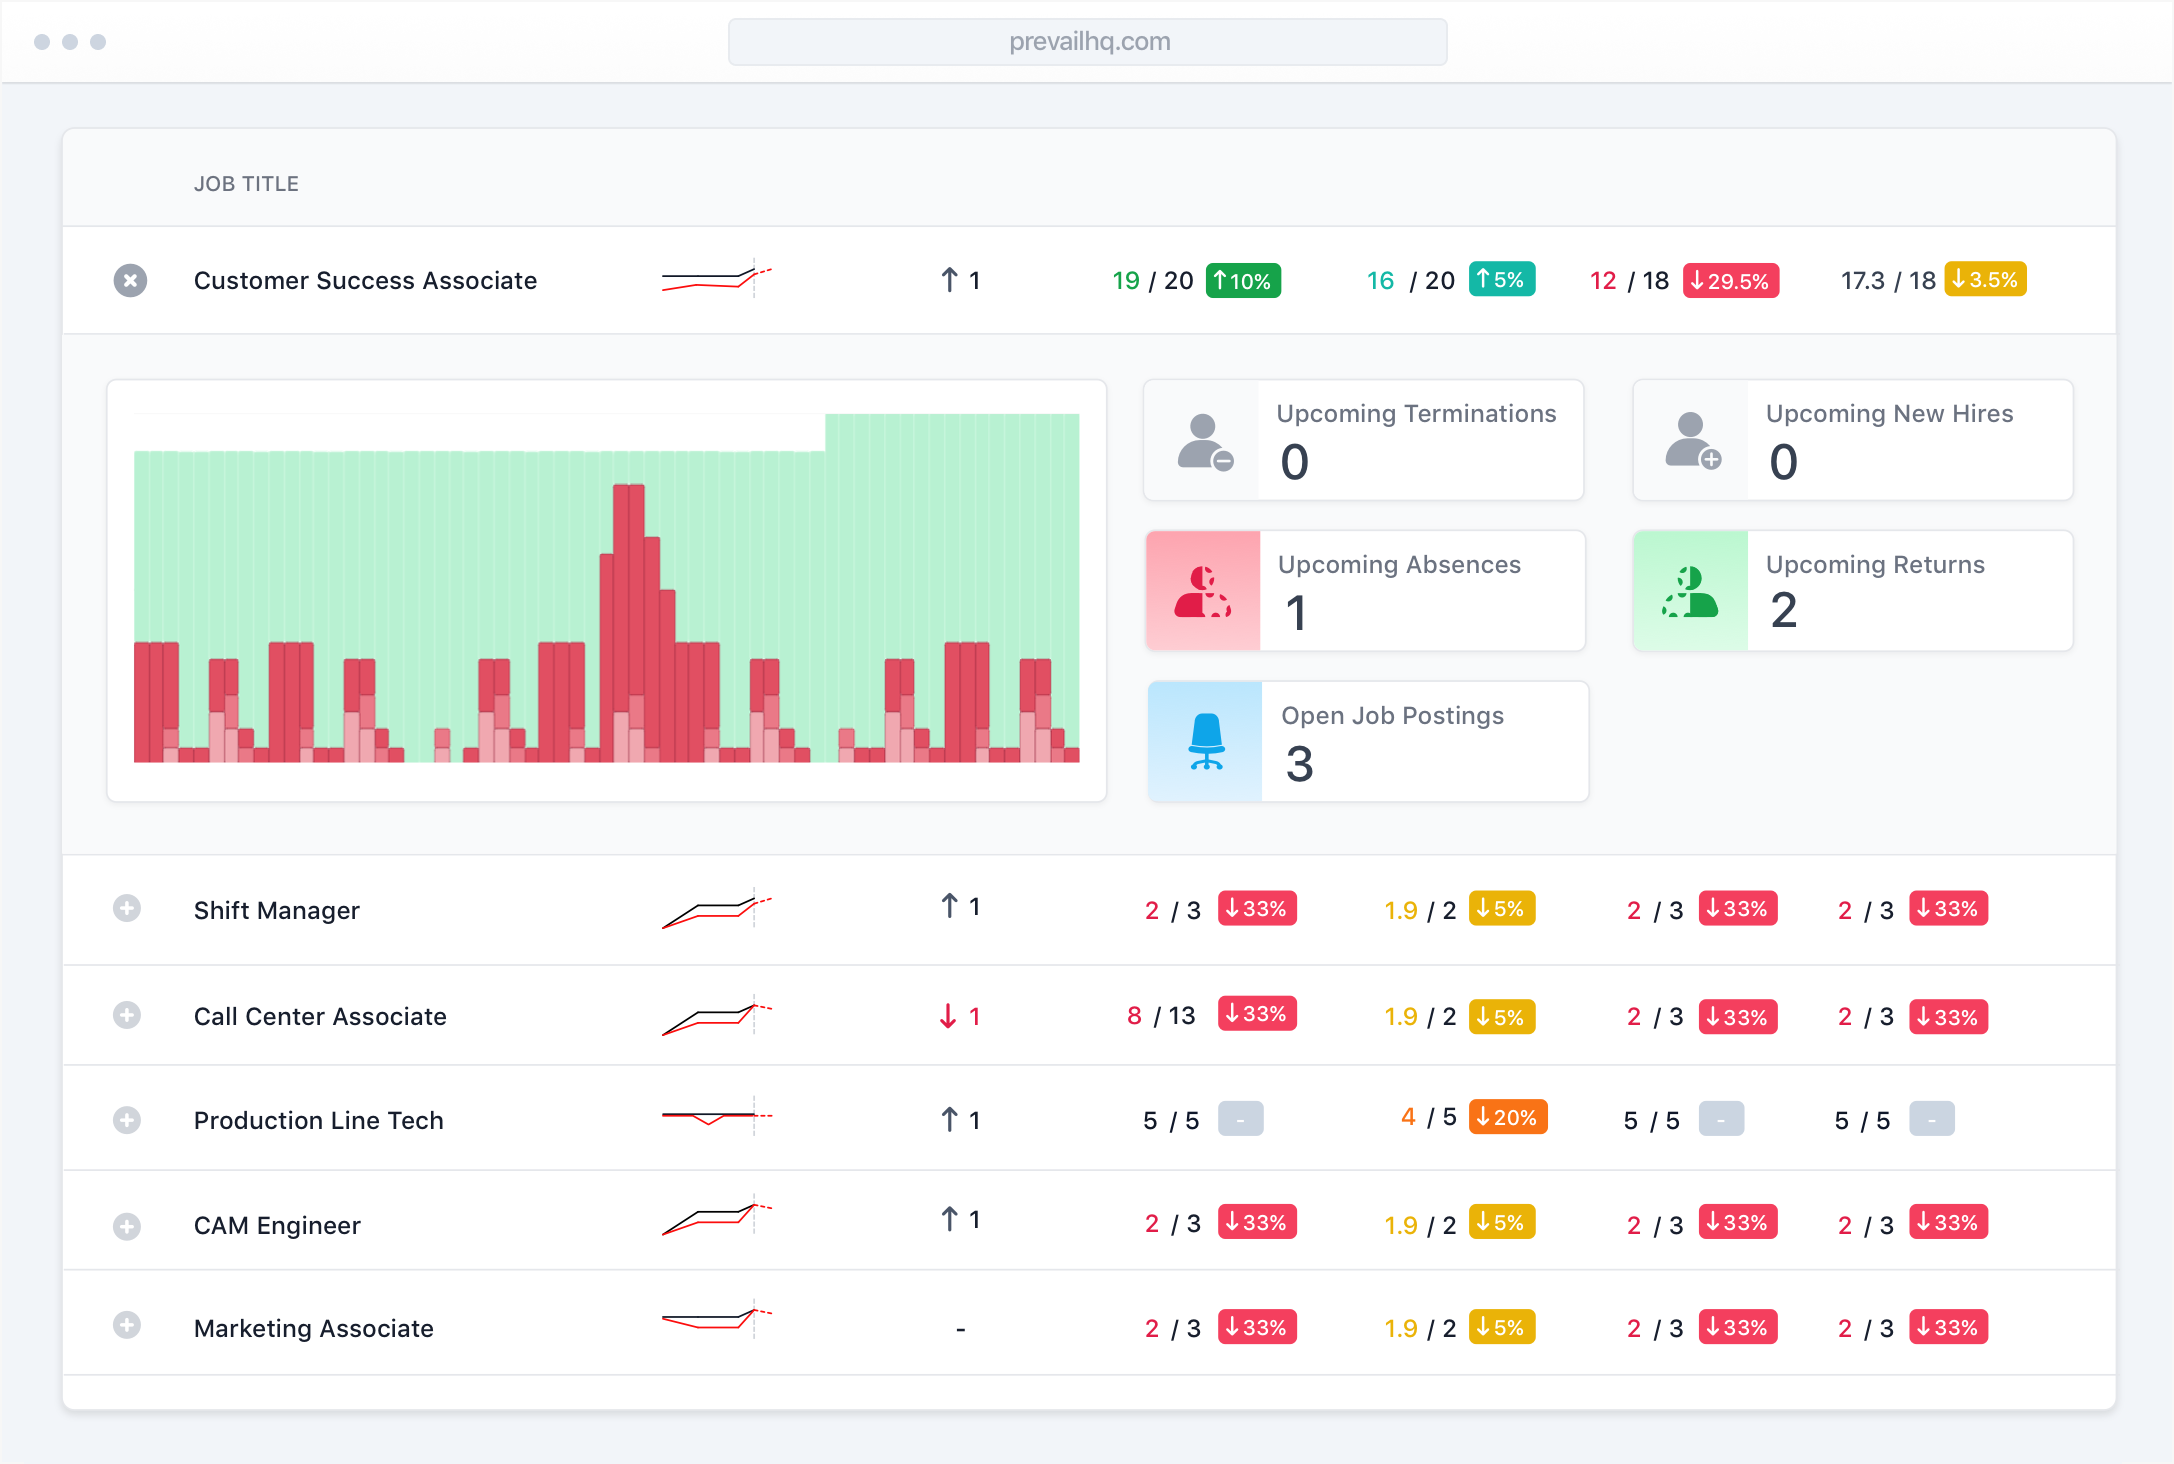Click the green Upcoming Returns icon
The height and width of the screenshot is (1464, 2174).
click(1691, 591)
